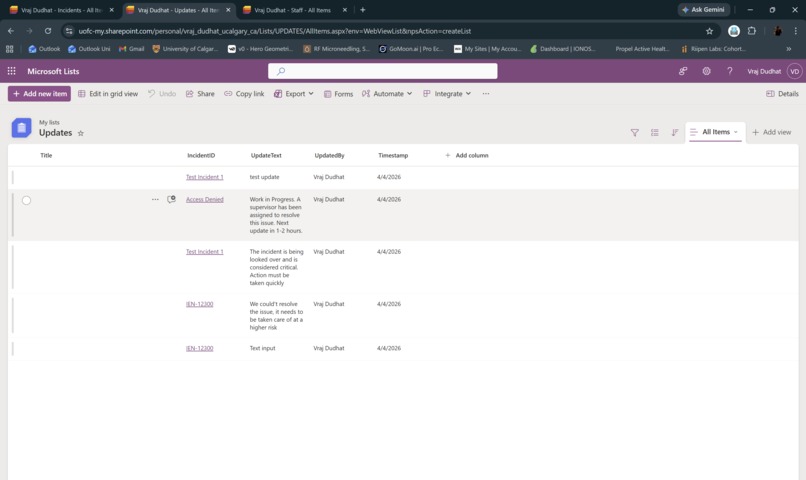
Task: Open the All Items view switcher
Action: 715,132
